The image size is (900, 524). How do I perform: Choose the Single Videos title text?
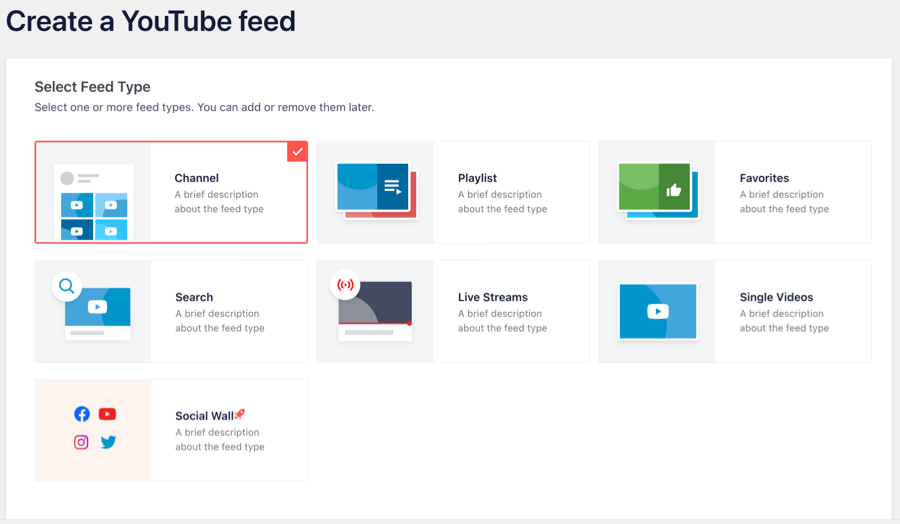(x=776, y=297)
